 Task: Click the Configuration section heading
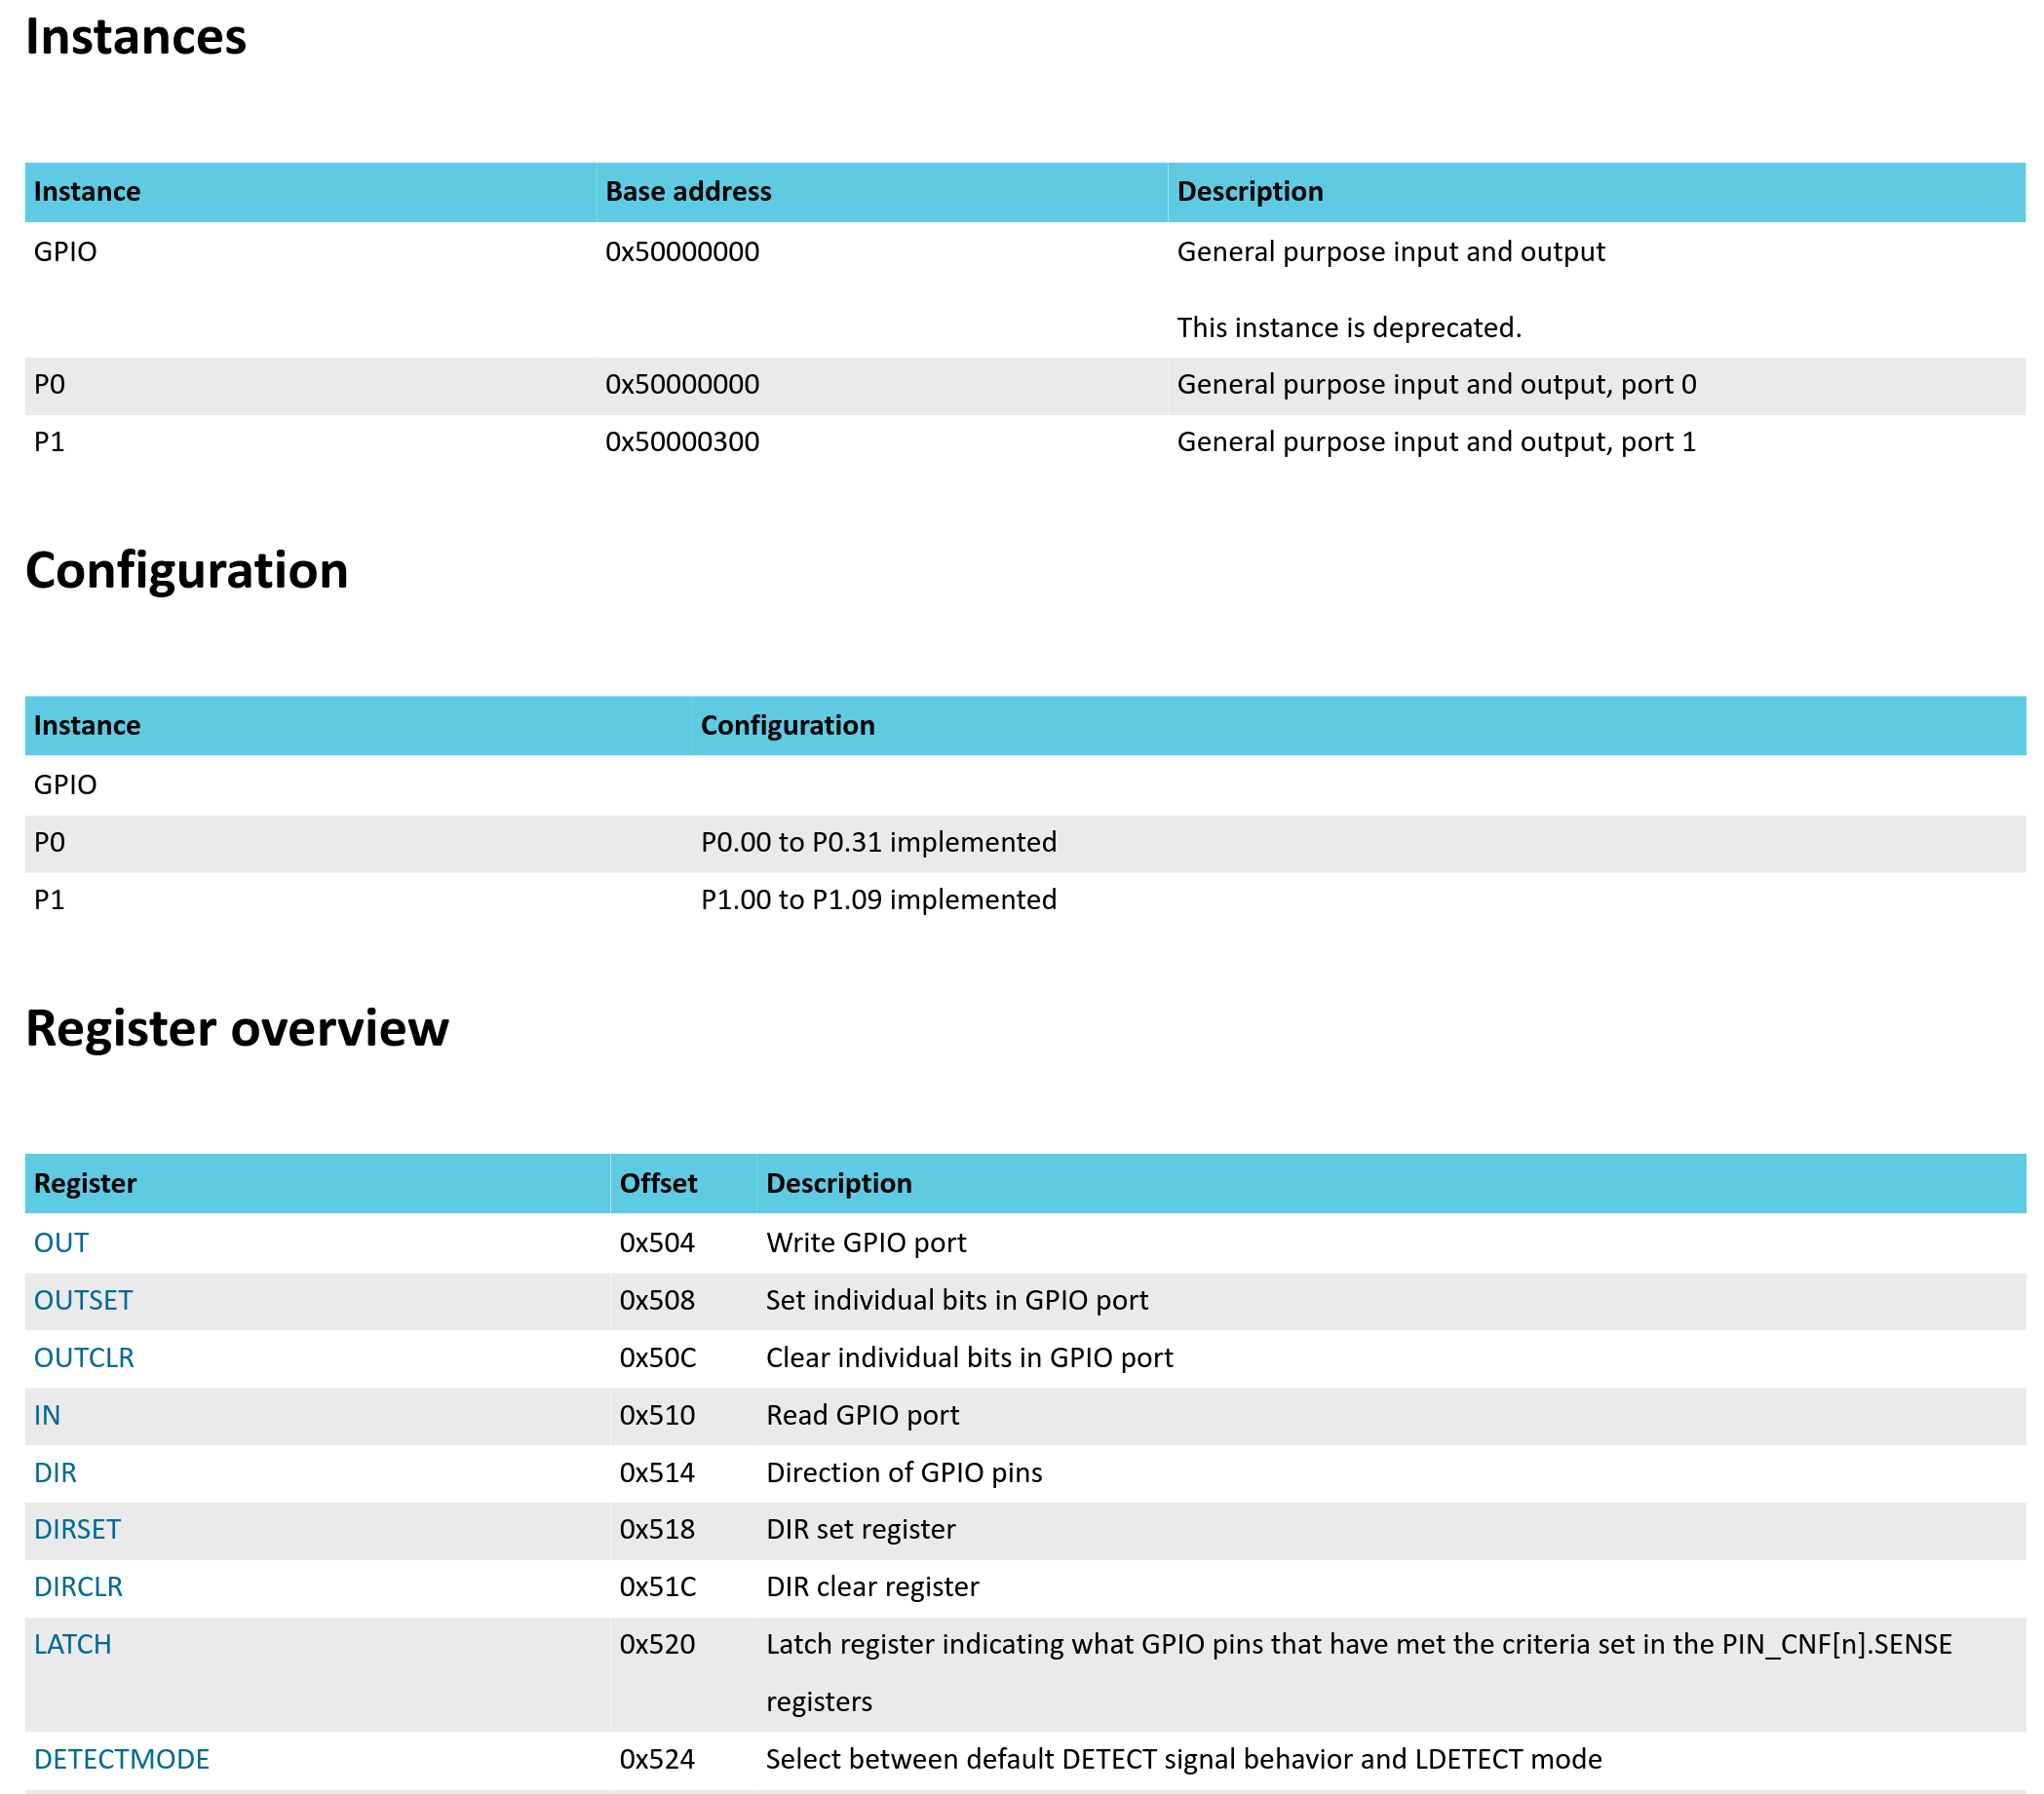(x=187, y=570)
